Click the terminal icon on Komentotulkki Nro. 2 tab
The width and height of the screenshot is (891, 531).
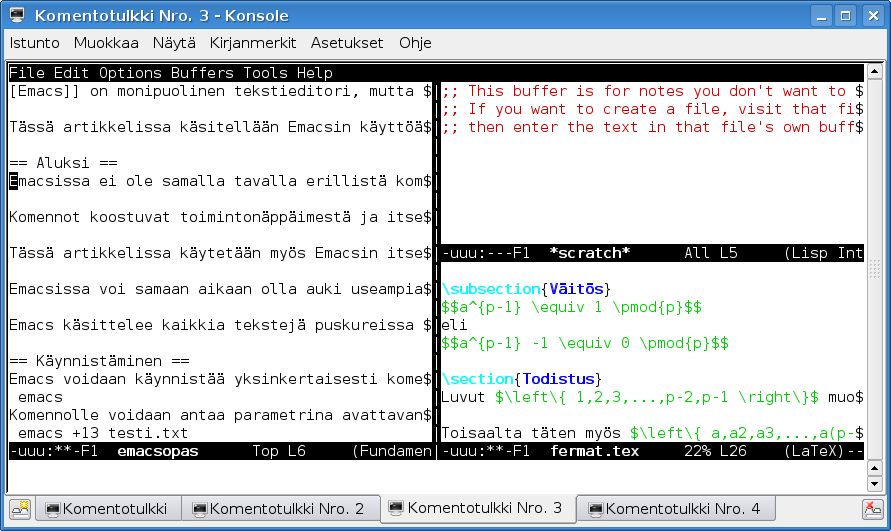199,509
